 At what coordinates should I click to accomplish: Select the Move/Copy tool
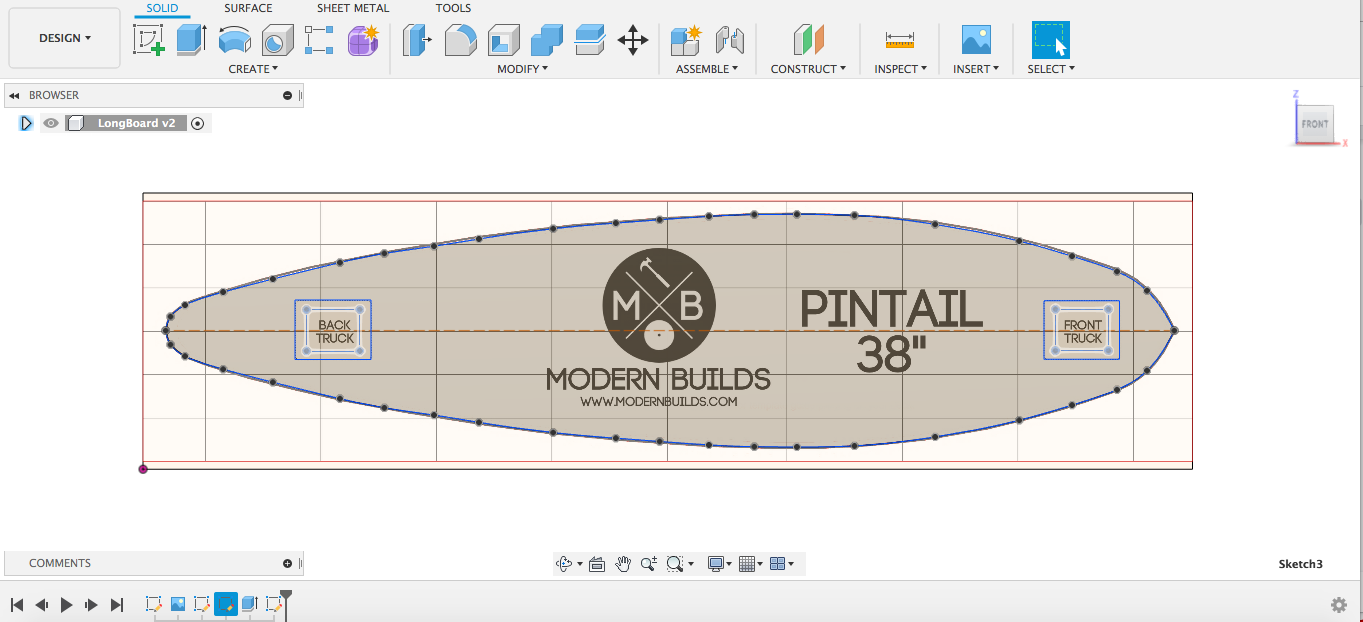633,40
